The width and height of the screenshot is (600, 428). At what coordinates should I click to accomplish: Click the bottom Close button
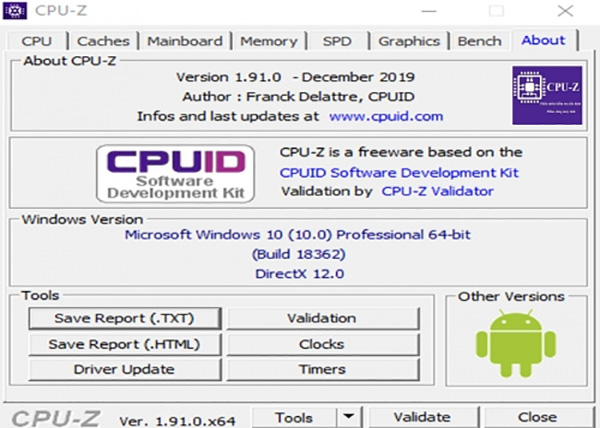(537, 417)
